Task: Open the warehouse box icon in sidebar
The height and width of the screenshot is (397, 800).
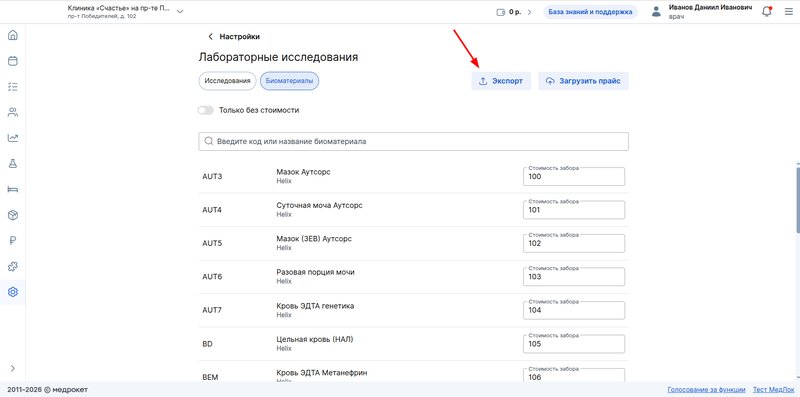Action: pyautogui.click(x=13, y=215)
